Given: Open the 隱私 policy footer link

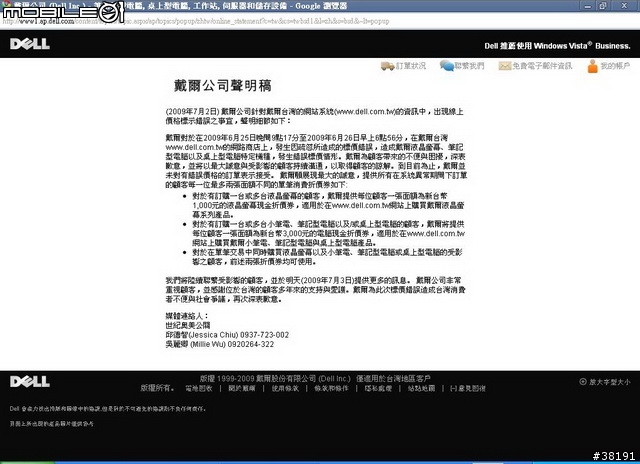Looking at the screenshot, I should [x=378, y=388].
